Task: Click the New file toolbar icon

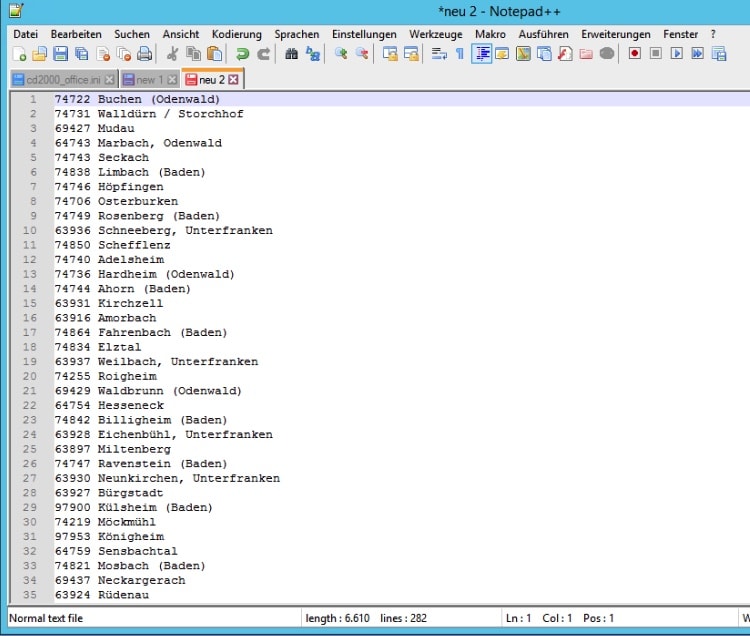Action: pos(19,54)
